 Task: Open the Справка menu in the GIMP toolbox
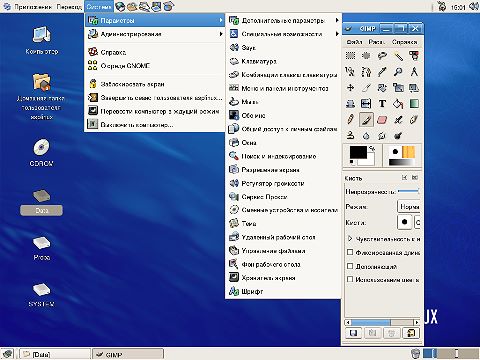coord(404,42)
